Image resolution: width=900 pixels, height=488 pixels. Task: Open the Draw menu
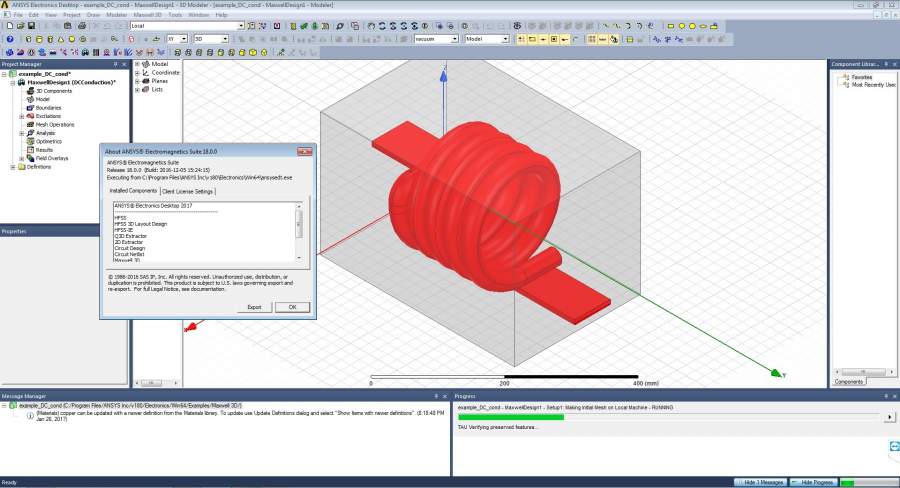pyautogui.click(x=93, y=15)
